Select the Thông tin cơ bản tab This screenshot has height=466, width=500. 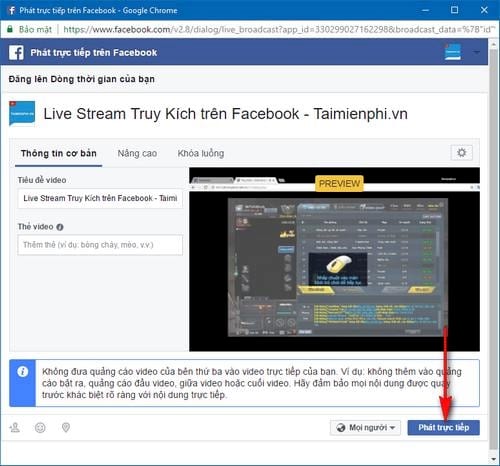59,154
